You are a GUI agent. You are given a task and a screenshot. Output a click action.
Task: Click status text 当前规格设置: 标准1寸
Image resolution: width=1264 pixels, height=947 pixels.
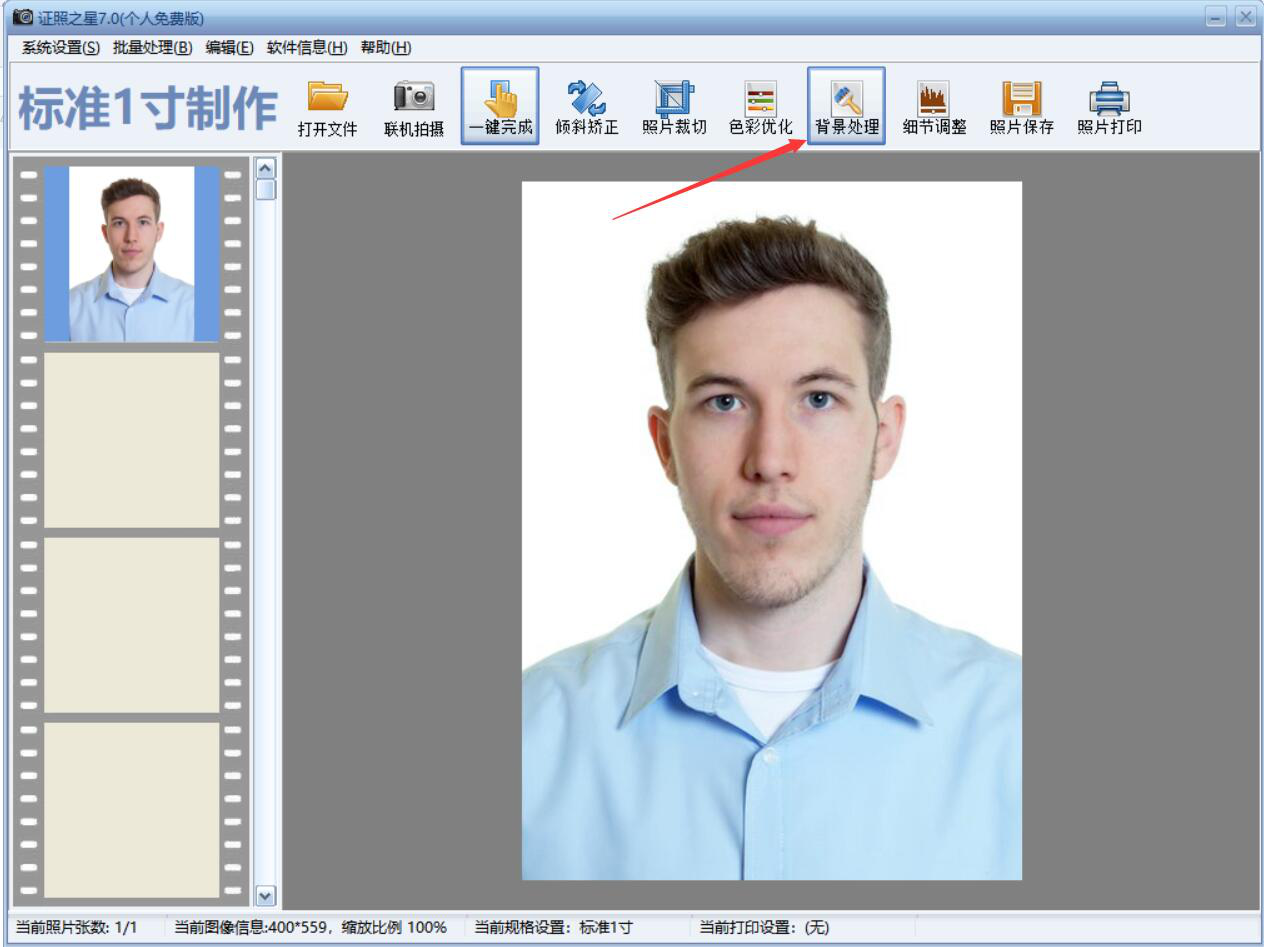pos(553,927)
